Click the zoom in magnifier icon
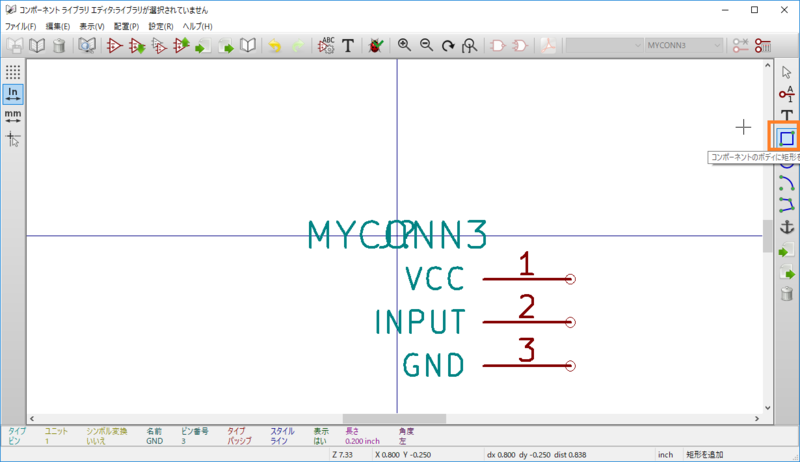This screenshot has height=462, width=800. click(404, 46)
